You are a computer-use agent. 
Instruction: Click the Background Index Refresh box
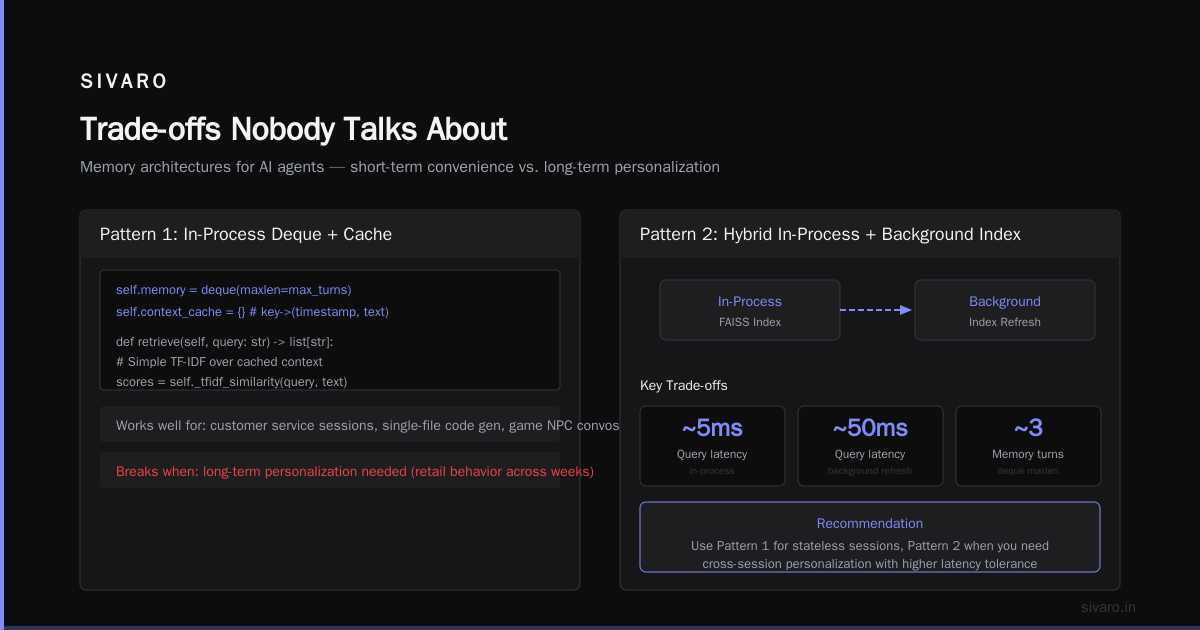[1005, 310]
